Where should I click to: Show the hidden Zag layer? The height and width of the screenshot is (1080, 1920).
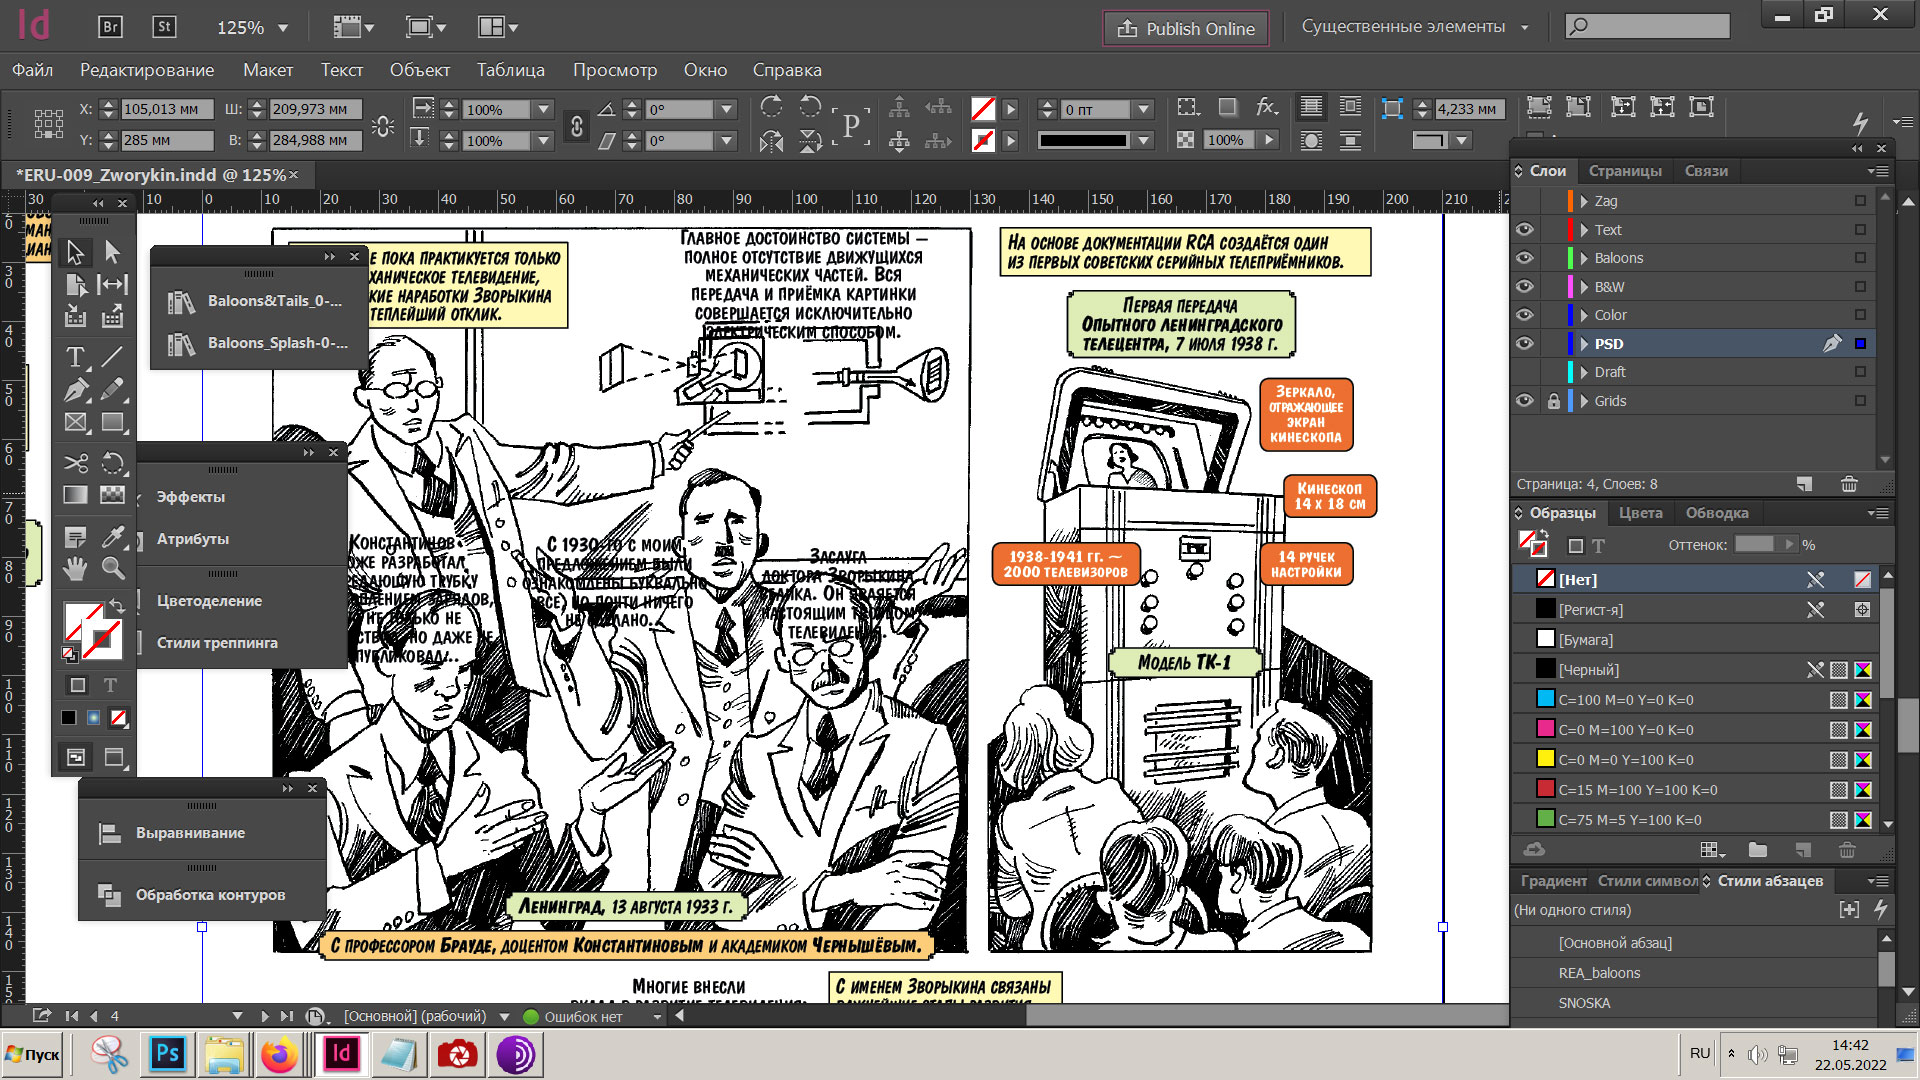pos(1524,200)
